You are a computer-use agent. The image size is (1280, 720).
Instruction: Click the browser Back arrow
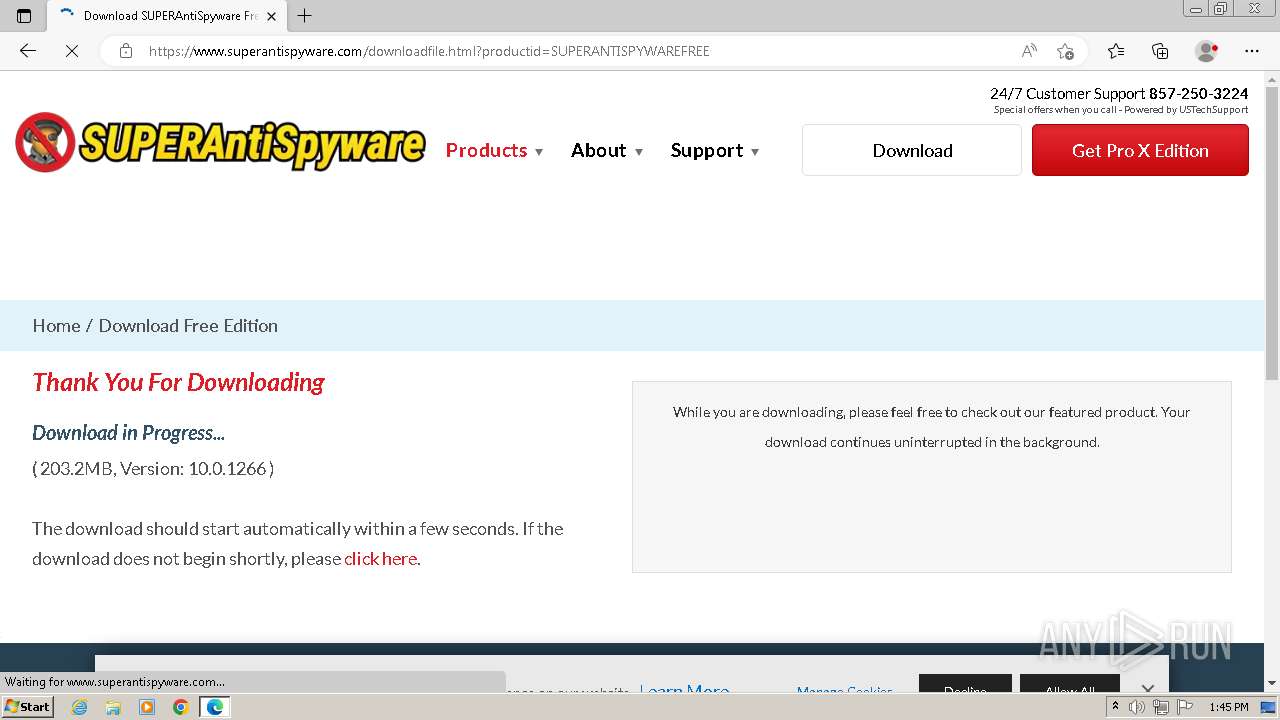pos(28,51)
